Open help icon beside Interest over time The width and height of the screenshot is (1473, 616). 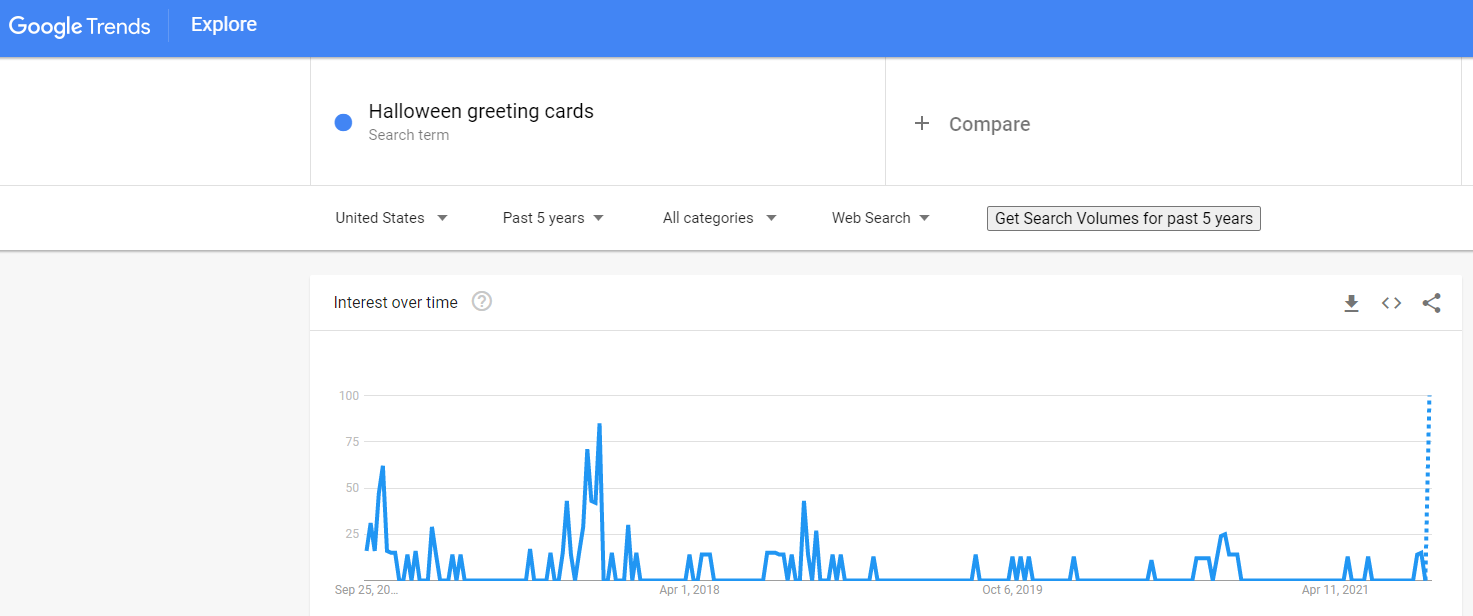click(x=482, y=301)
